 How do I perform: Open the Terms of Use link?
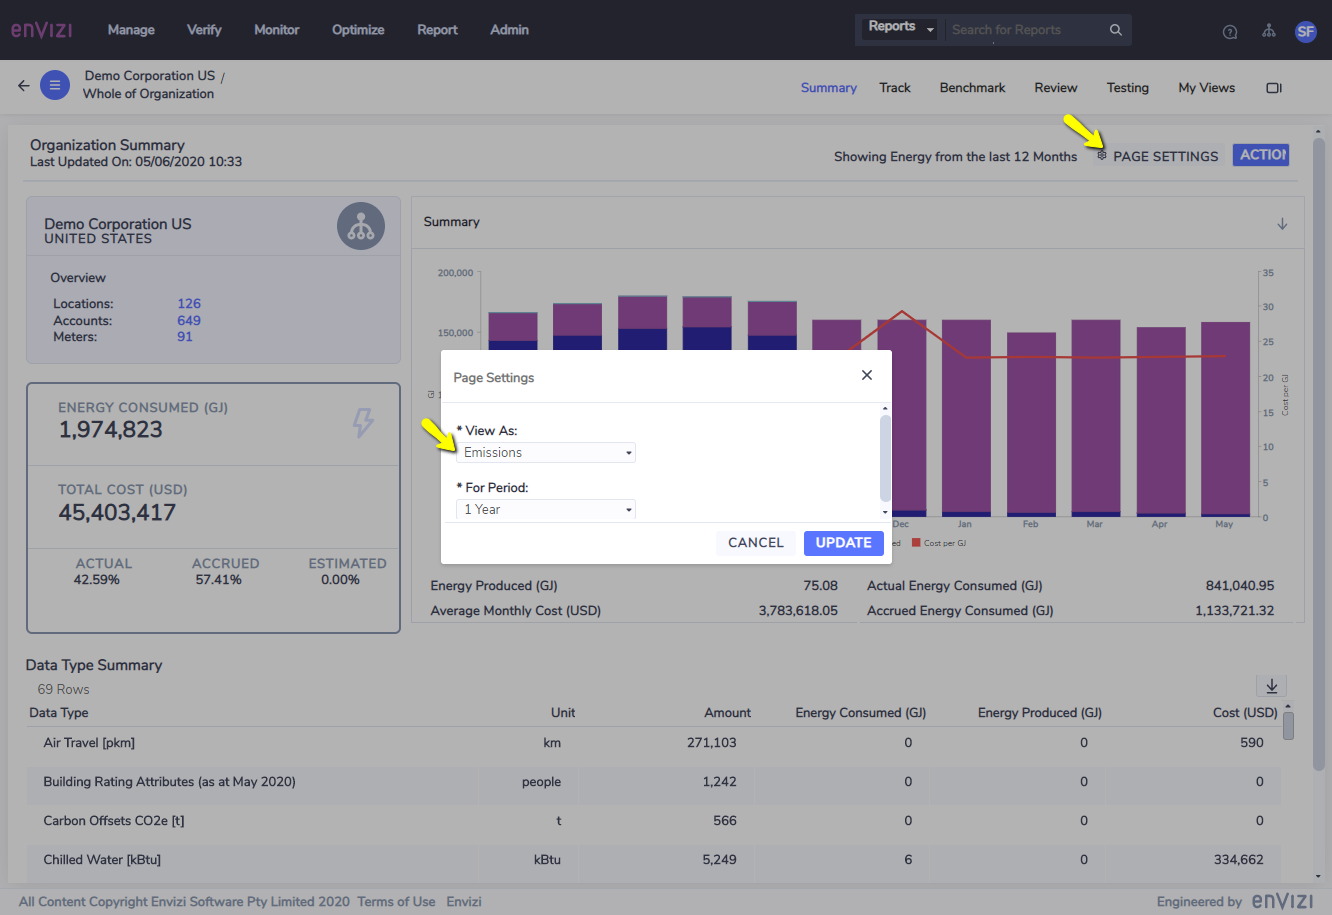coord(396,902)
